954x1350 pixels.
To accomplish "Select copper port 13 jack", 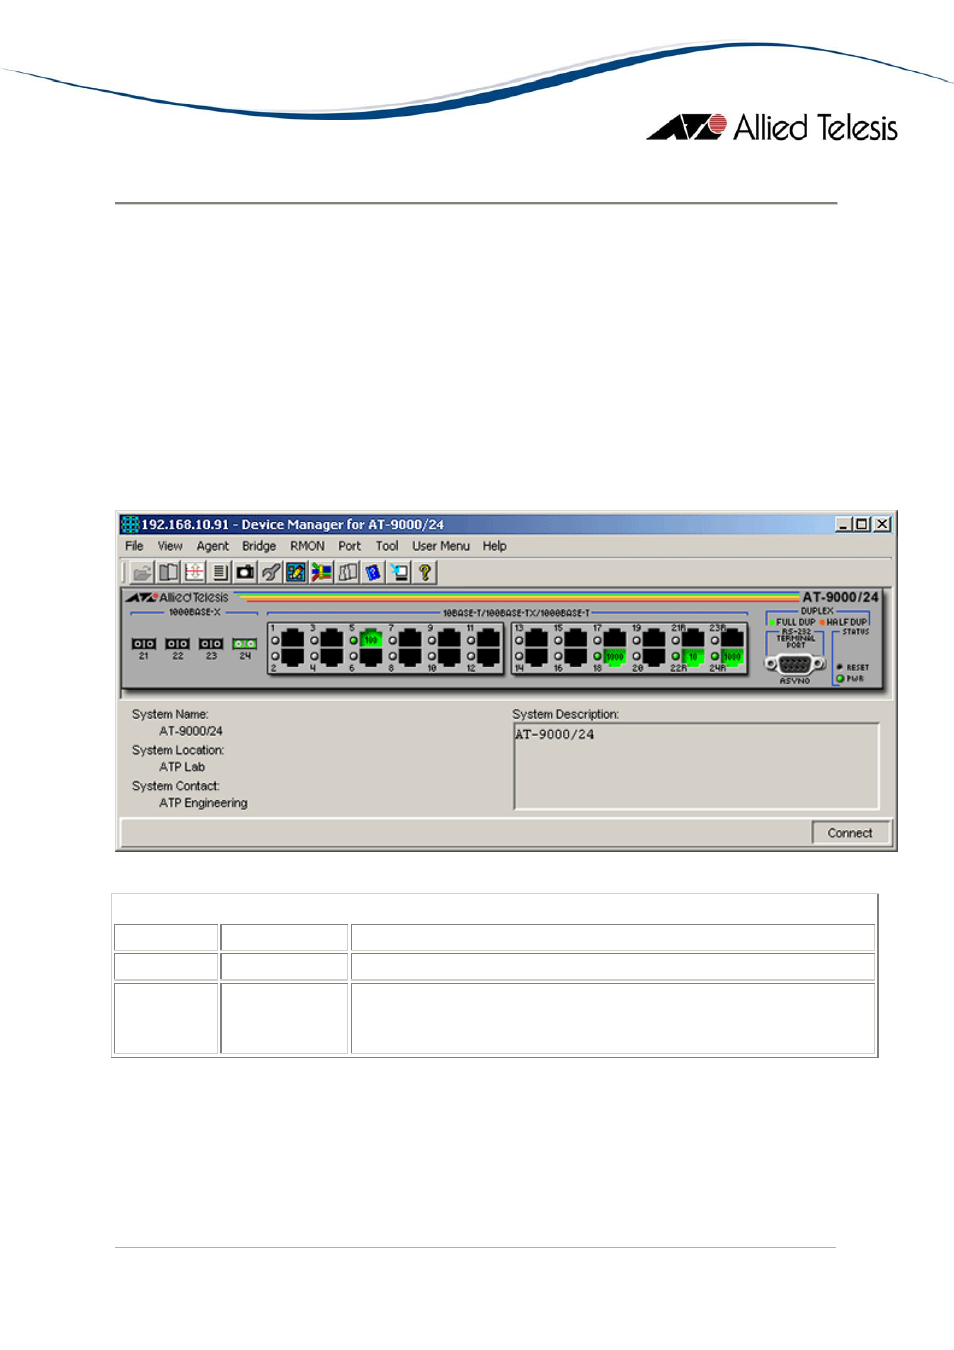I will (x=537, y=638).
